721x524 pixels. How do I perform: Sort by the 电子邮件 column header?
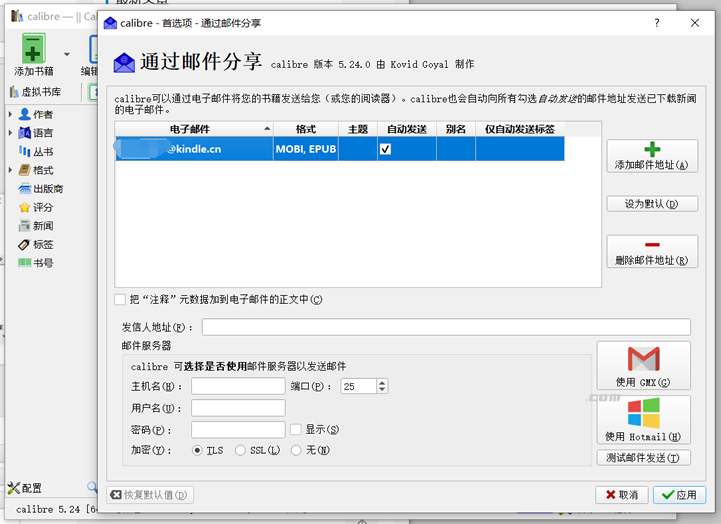coord(194,129)
